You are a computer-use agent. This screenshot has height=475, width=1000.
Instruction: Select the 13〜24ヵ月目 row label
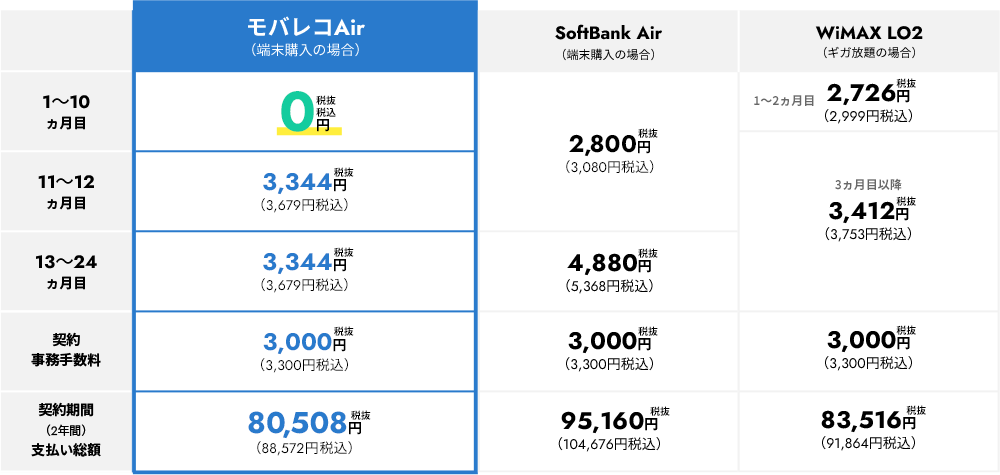click(67, 272)
